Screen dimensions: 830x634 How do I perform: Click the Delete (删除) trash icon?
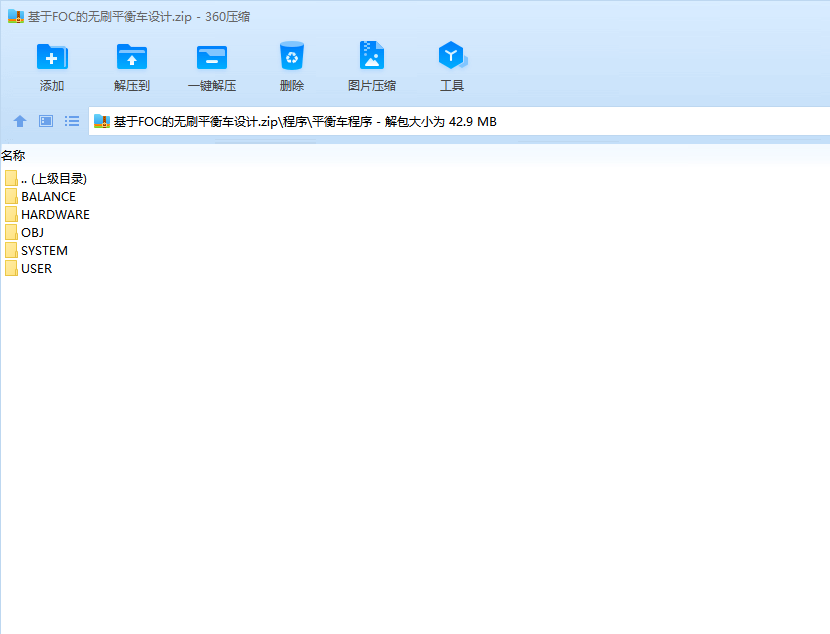click(x=292, y=56)
